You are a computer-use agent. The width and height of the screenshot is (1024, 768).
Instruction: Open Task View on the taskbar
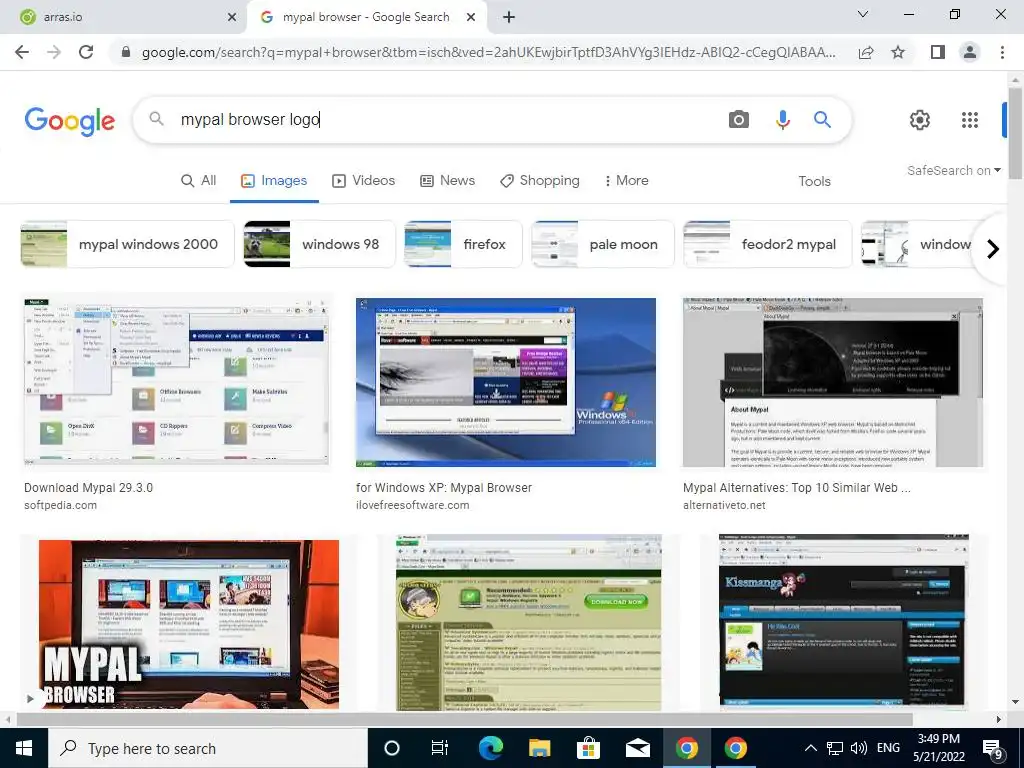440,748
